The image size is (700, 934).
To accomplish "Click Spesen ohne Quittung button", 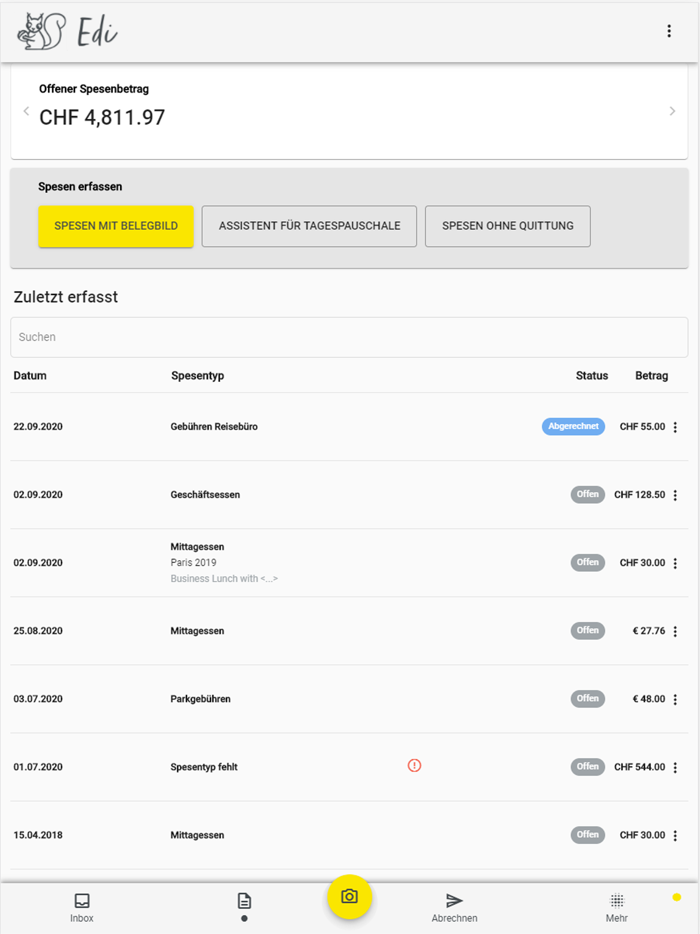I will [508, 226].
